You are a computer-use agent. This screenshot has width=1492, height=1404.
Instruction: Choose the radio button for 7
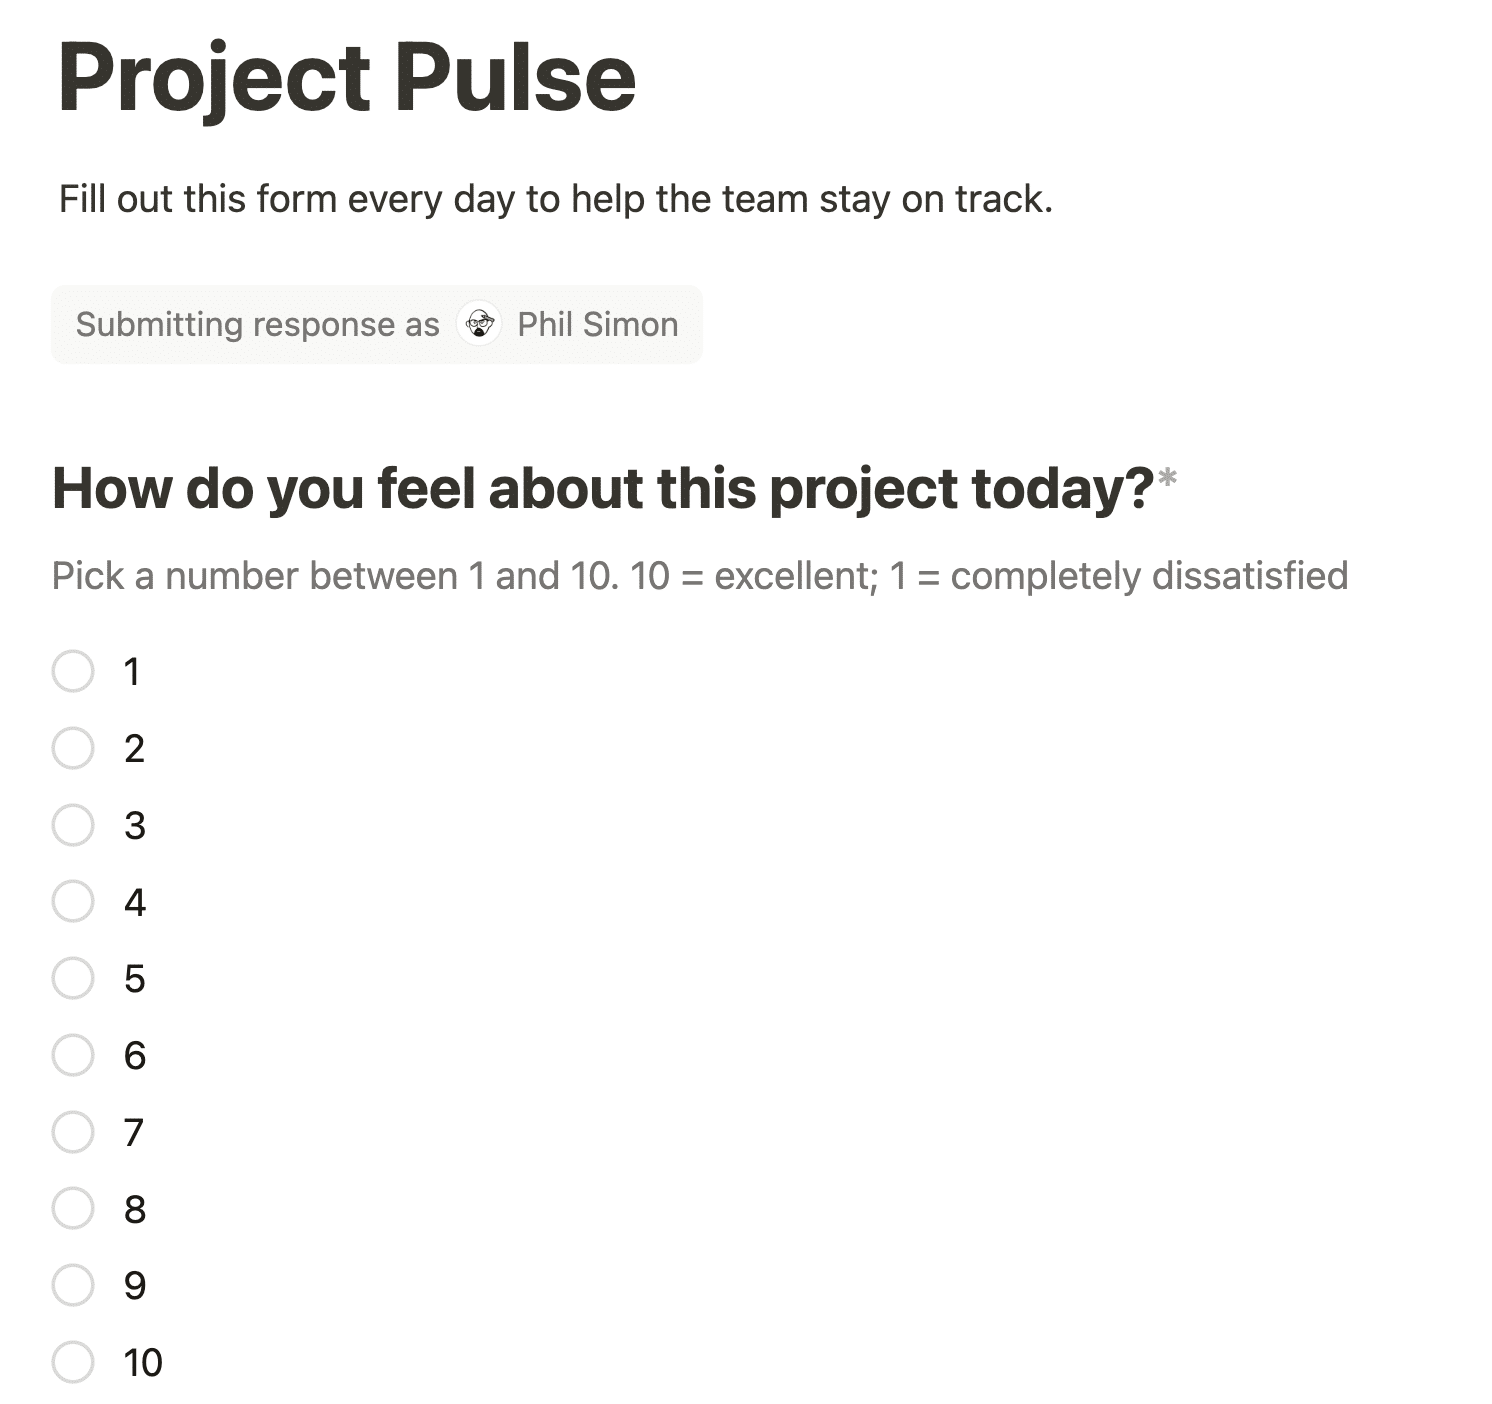(73, 1132)
